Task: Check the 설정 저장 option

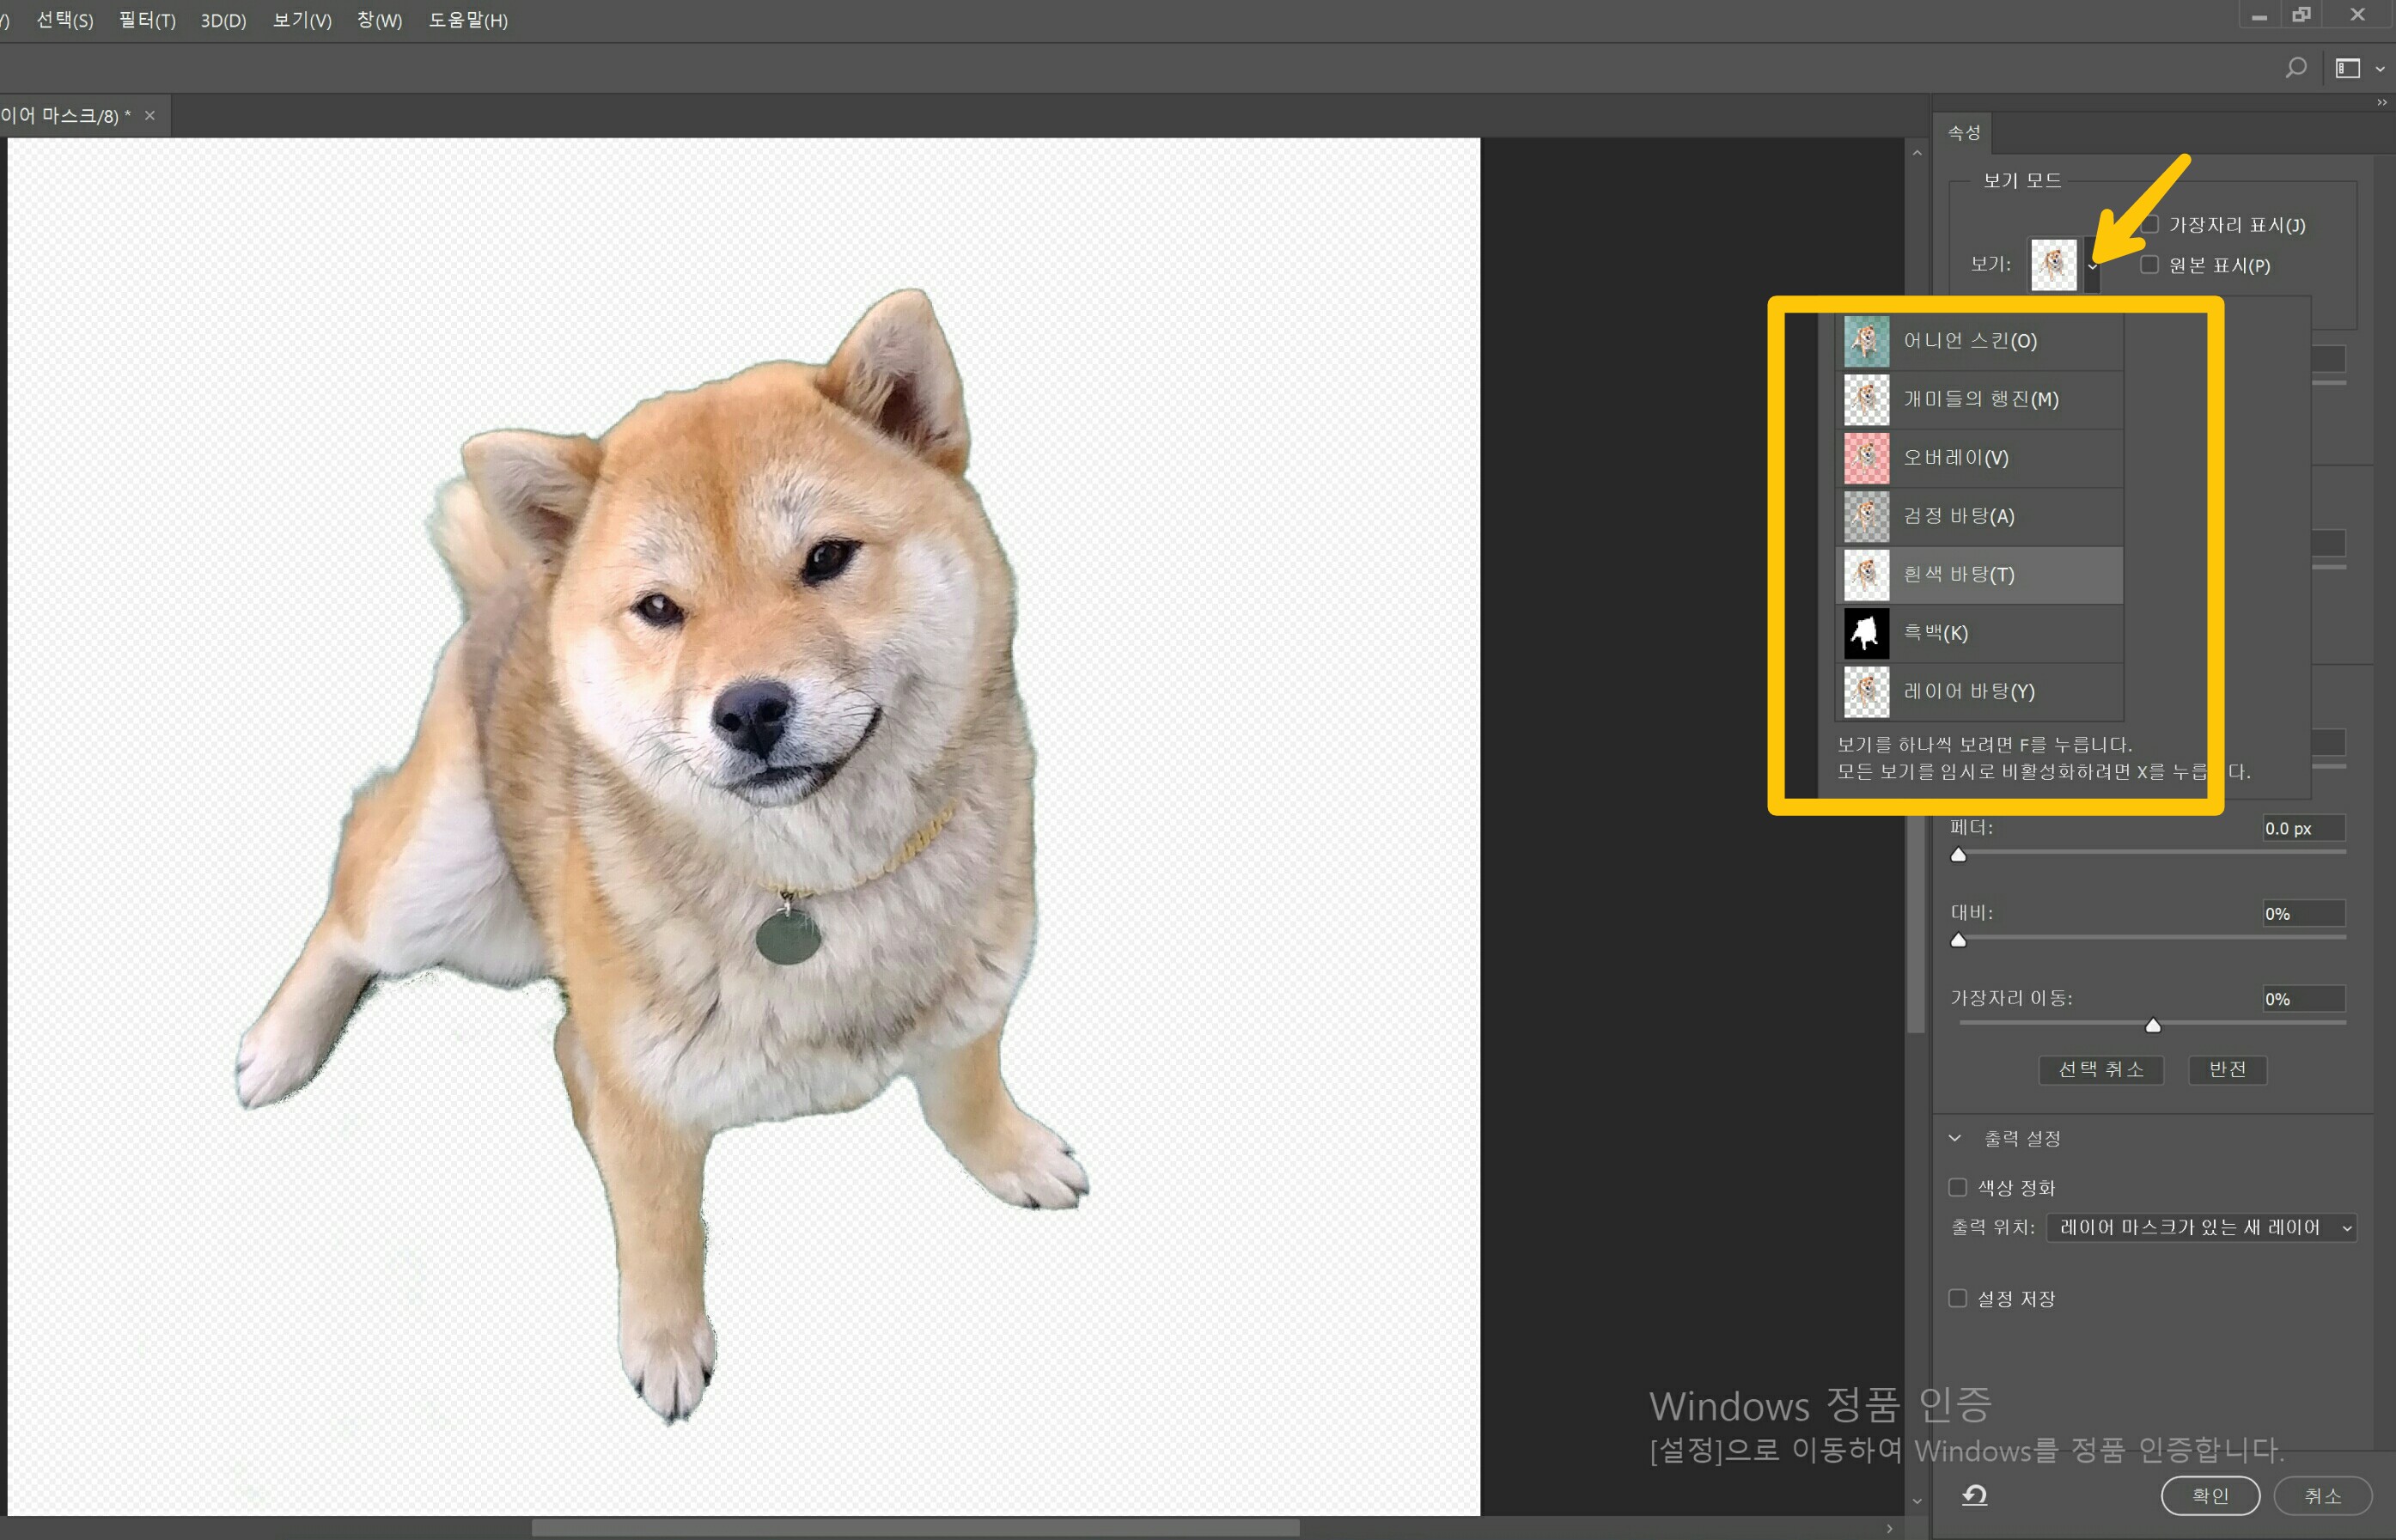Action: coord(1958,1298)
